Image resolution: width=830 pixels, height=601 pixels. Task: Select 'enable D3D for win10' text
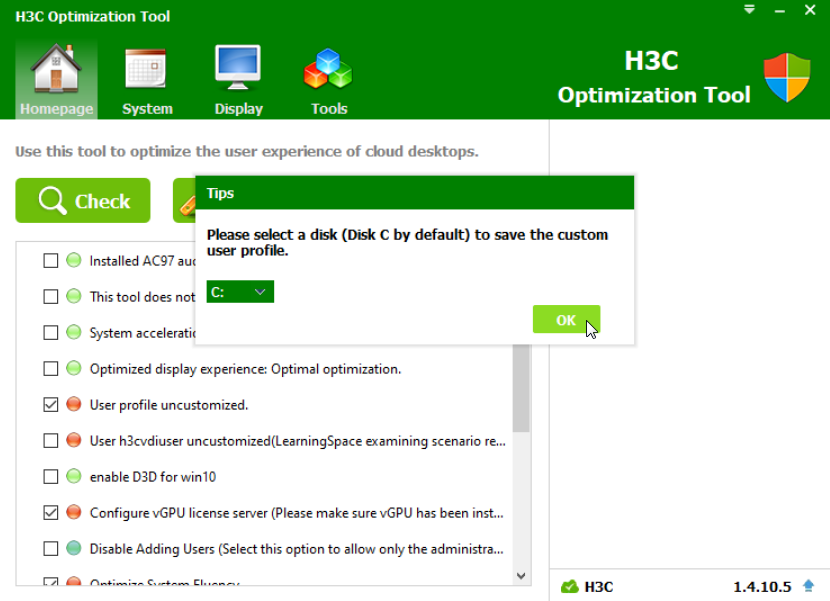[x=152, y=477]
